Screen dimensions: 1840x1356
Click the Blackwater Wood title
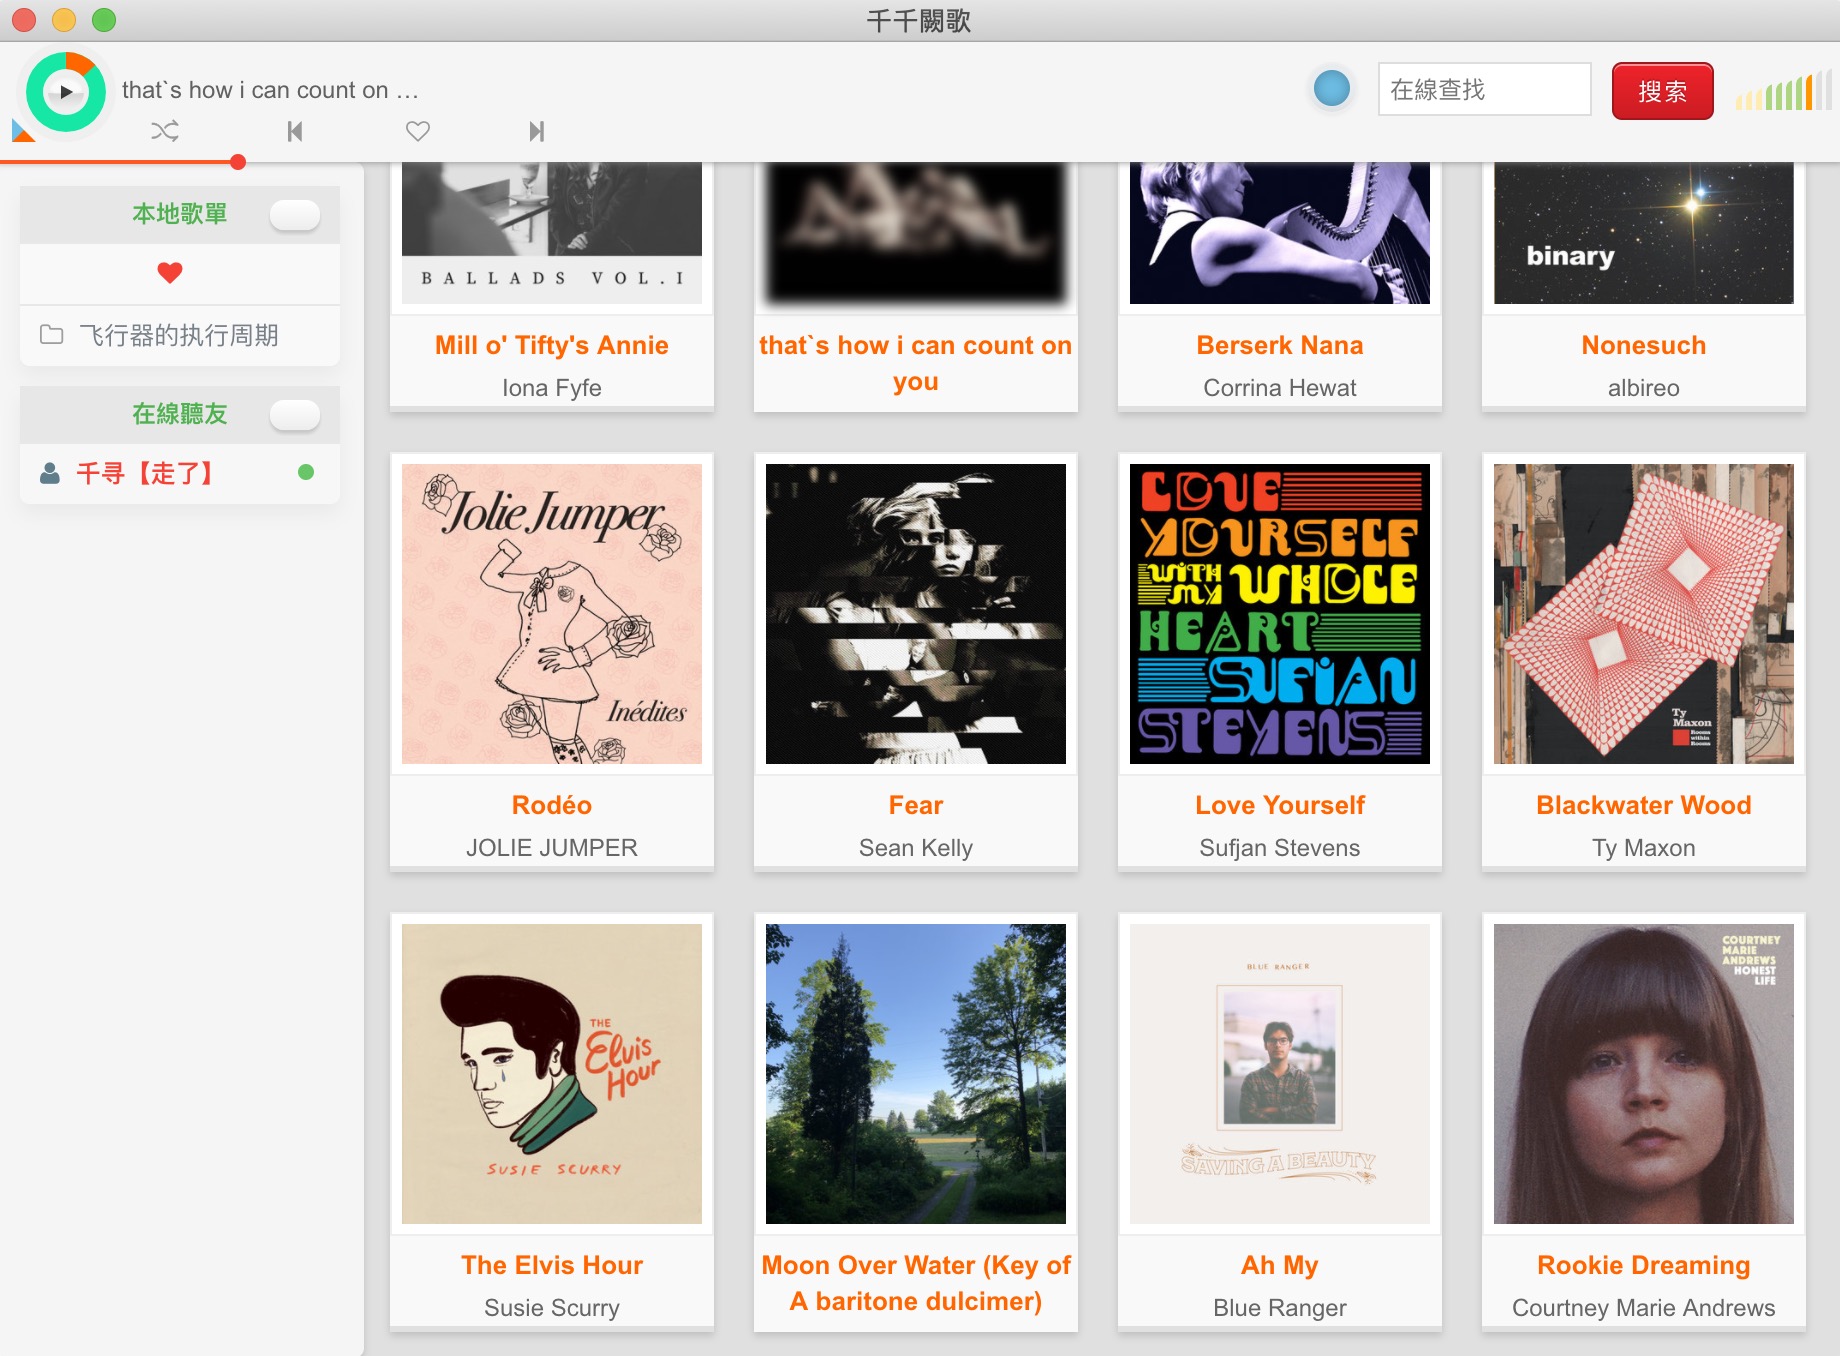[x=1644, y=805]
